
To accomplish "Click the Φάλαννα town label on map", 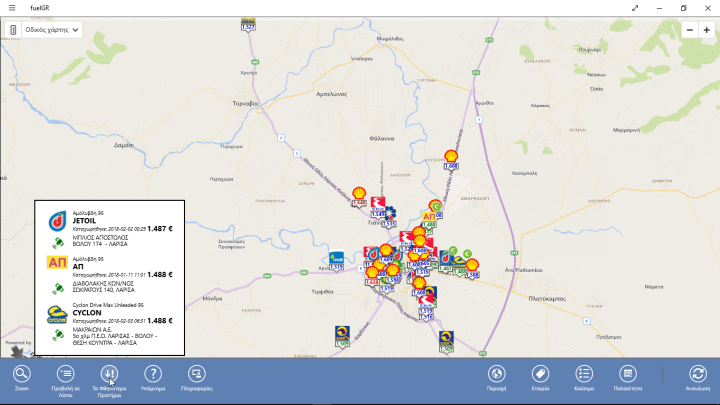I will (382, 138).
